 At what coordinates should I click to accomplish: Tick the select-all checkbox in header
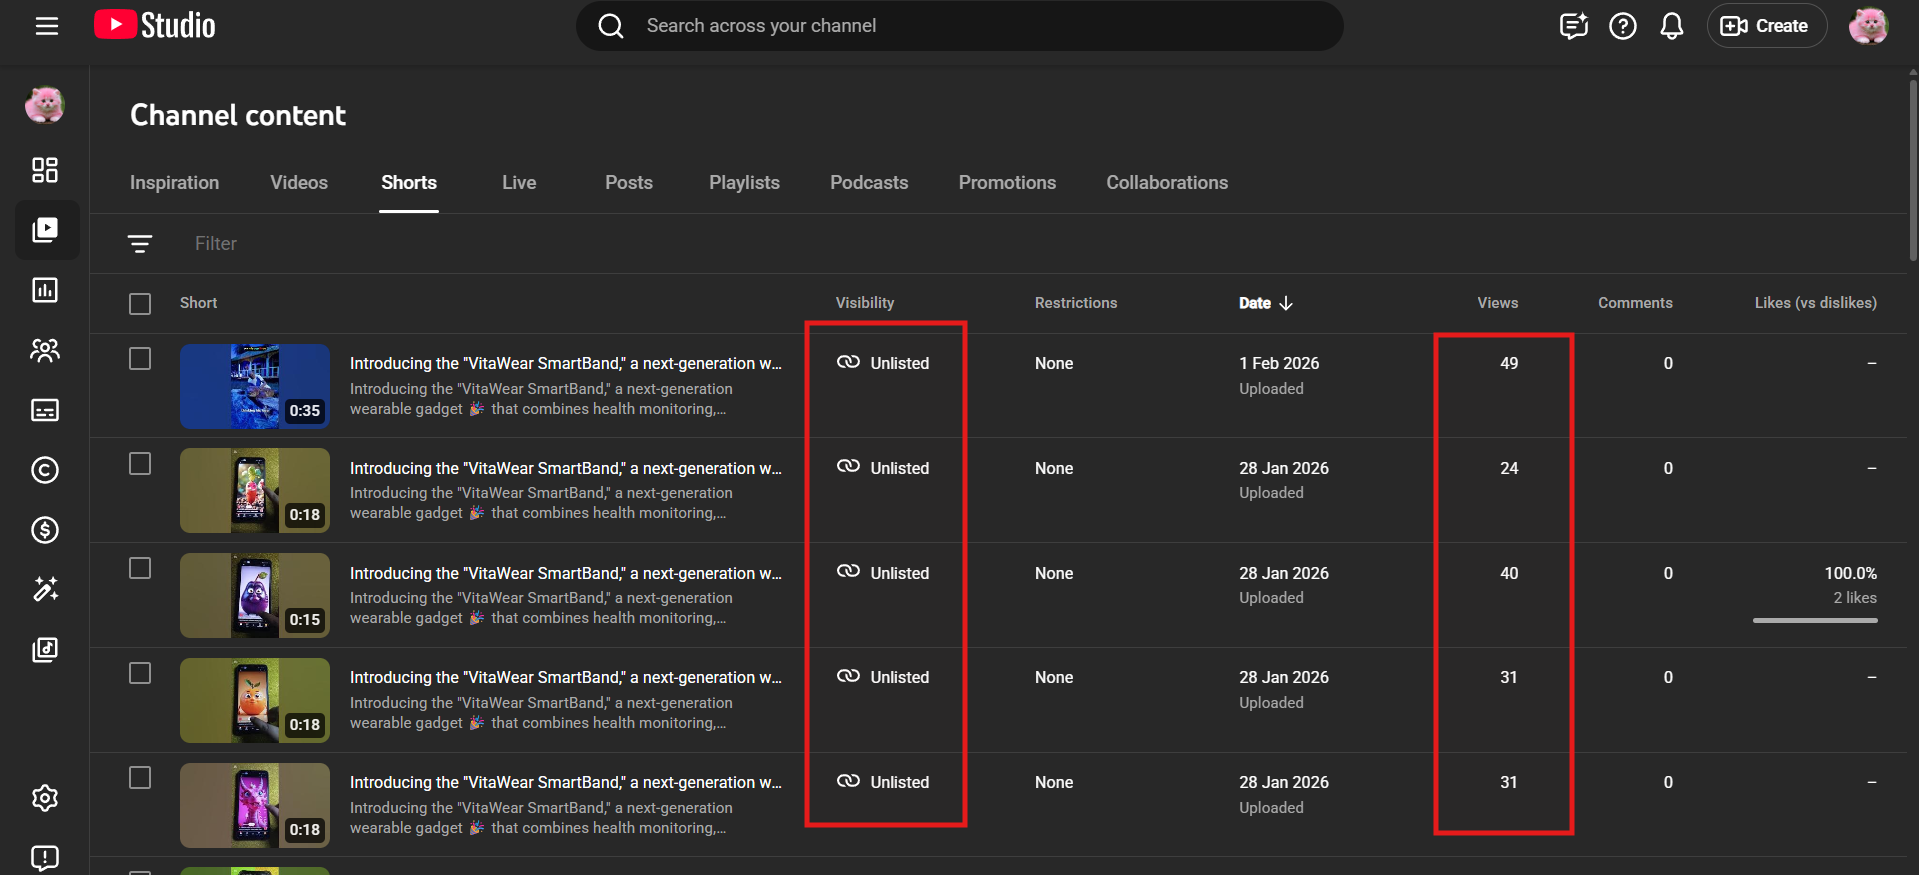point(140,304)
